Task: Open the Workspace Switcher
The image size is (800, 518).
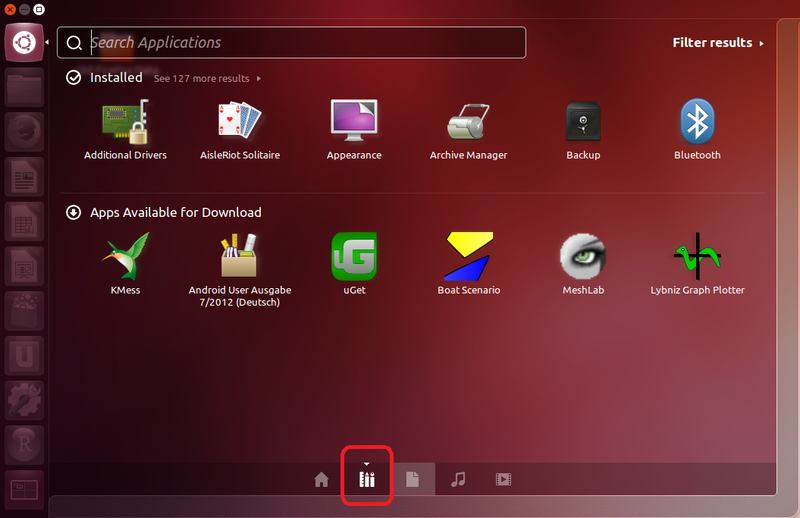Action: click(24, 489)
